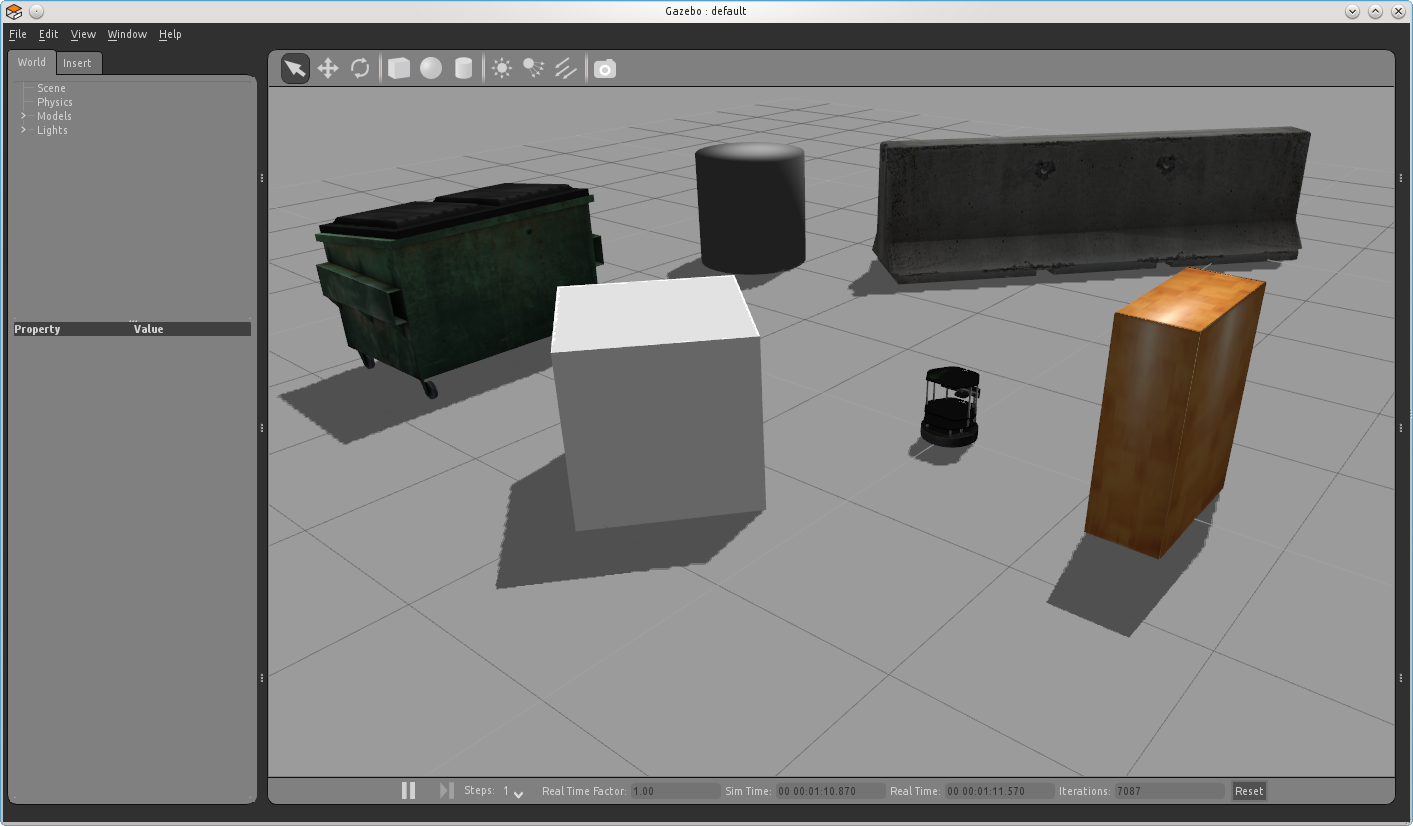1413x826 pixels.
Task: Insert a sphere shape from toolbar
Action: click(x=431, y=68)
